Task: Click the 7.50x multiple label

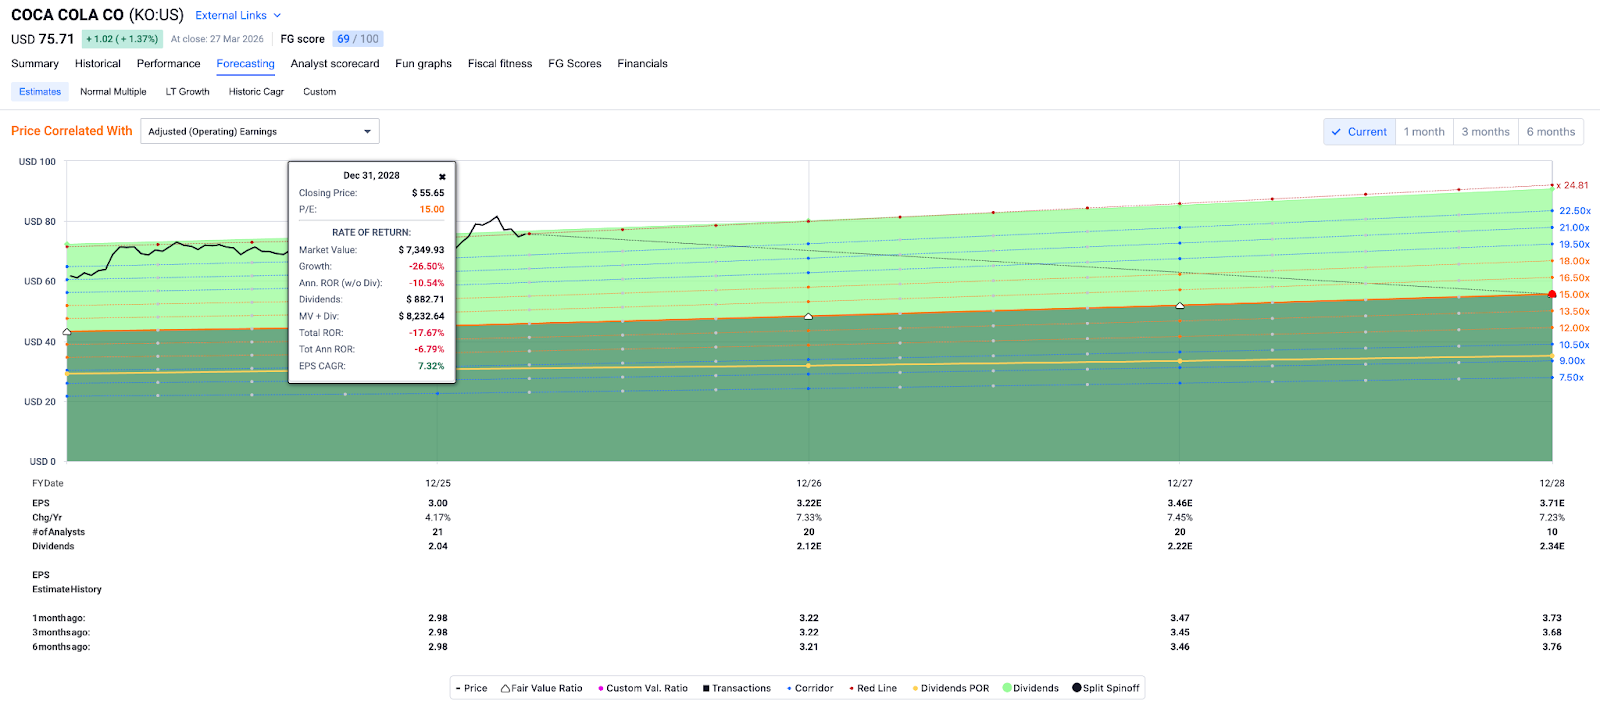Action: click(x=1572, y=378)
